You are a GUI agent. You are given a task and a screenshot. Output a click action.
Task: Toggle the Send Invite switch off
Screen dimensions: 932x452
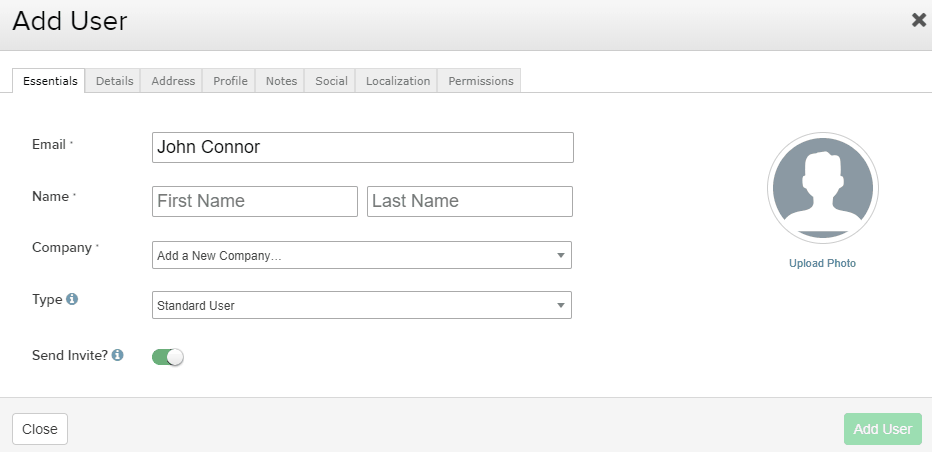[168, 357]
